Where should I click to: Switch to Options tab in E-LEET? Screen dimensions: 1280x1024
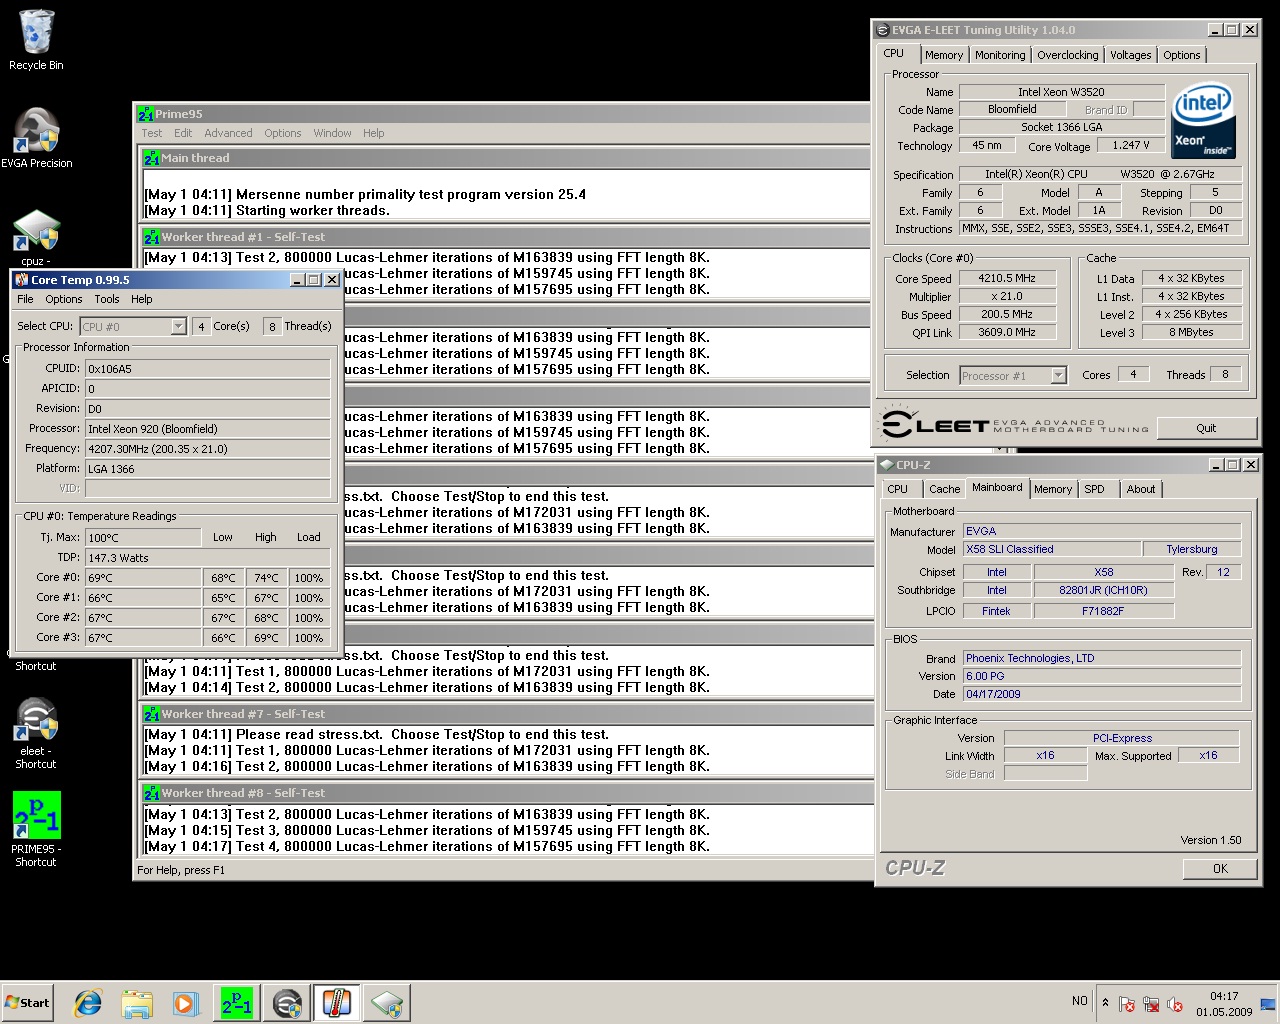click(1181, 55)
